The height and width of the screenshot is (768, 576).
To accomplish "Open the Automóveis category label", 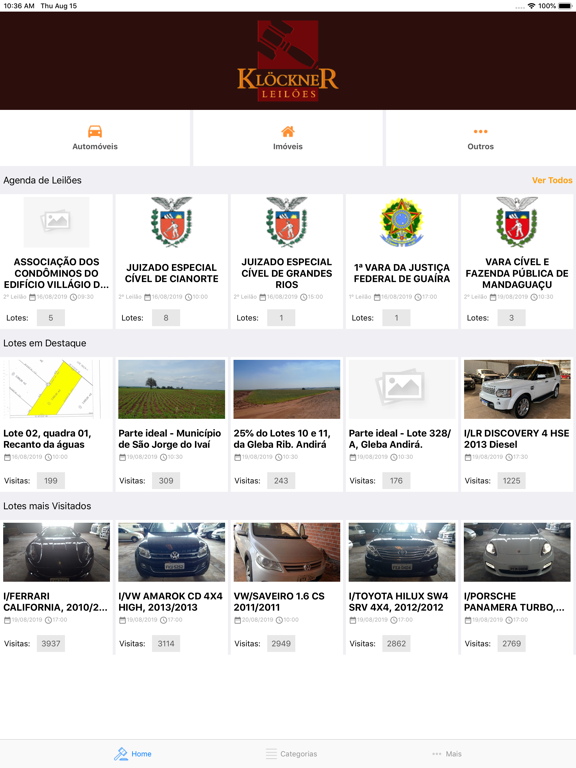I will point(95,146).
